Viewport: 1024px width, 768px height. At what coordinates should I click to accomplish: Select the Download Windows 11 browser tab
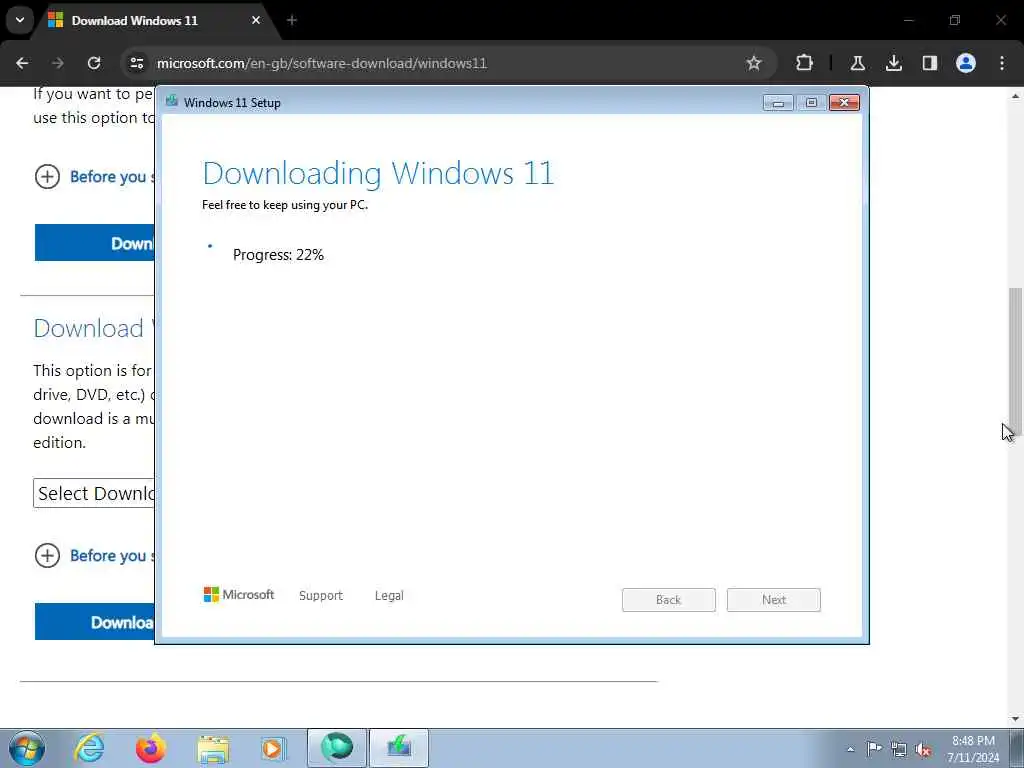(157, 20)
